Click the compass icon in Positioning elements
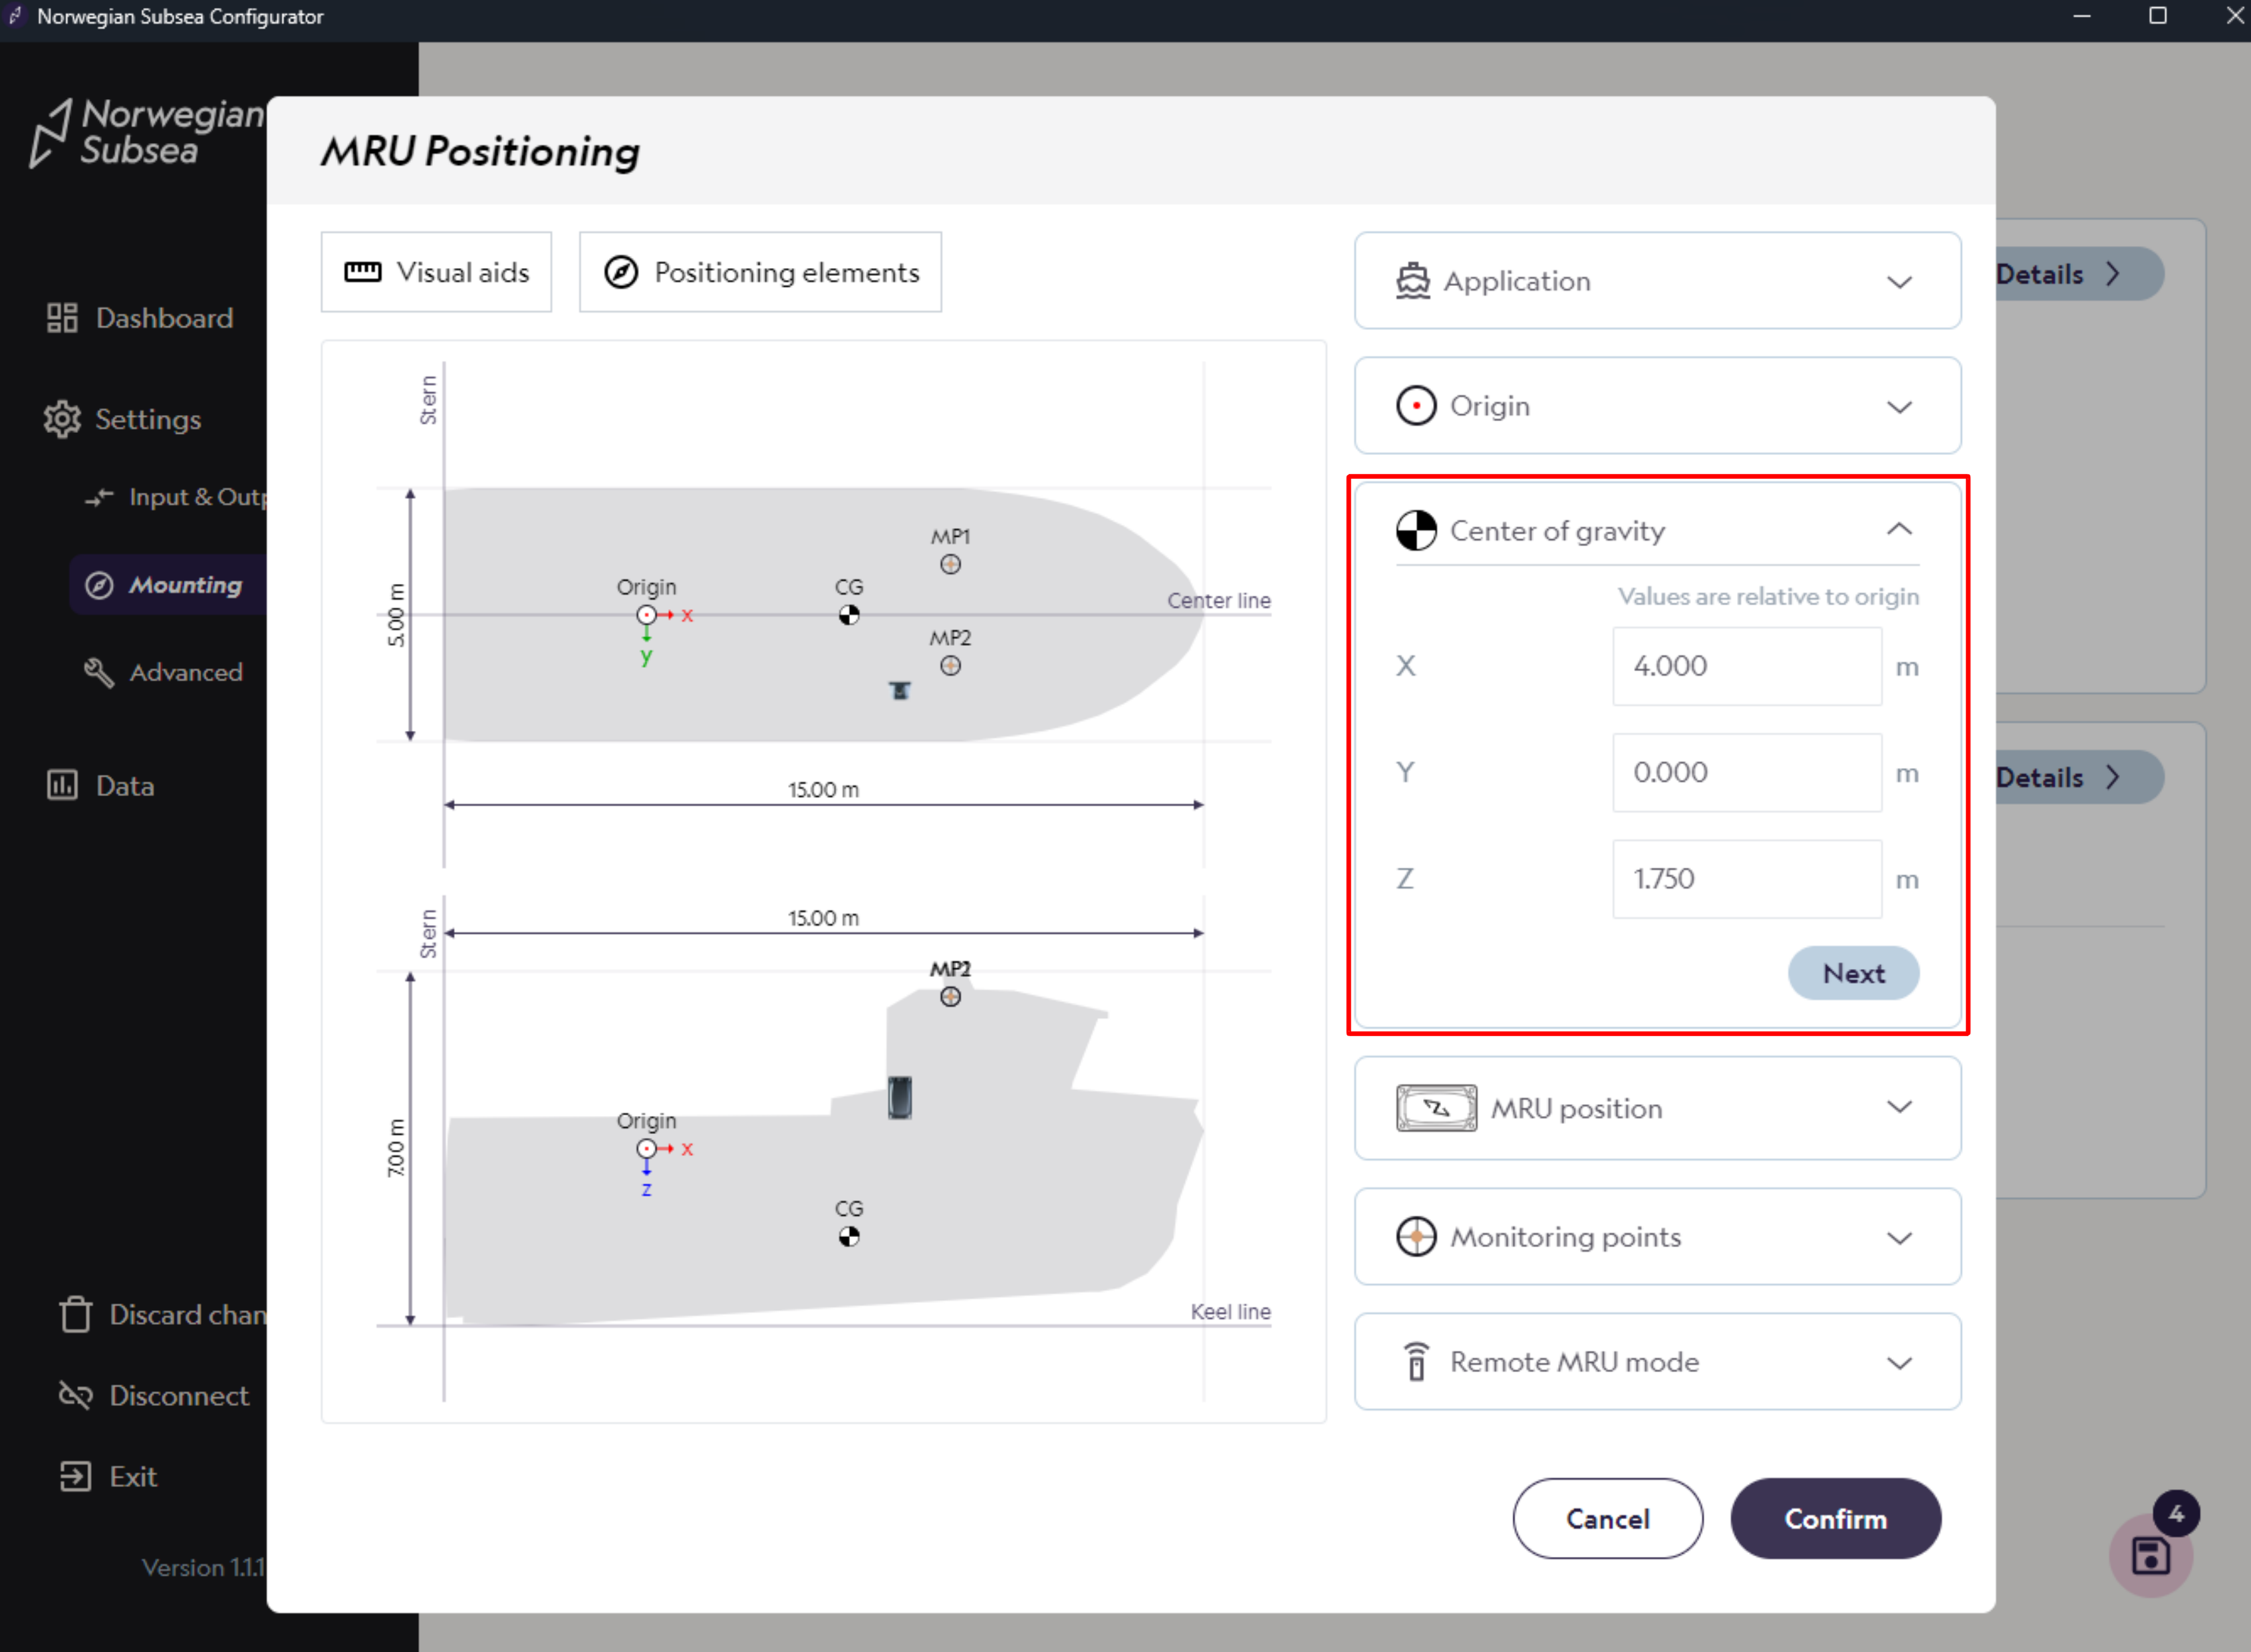The height and width of the screenshot is (1652, 2251). (x=621, y=272)
